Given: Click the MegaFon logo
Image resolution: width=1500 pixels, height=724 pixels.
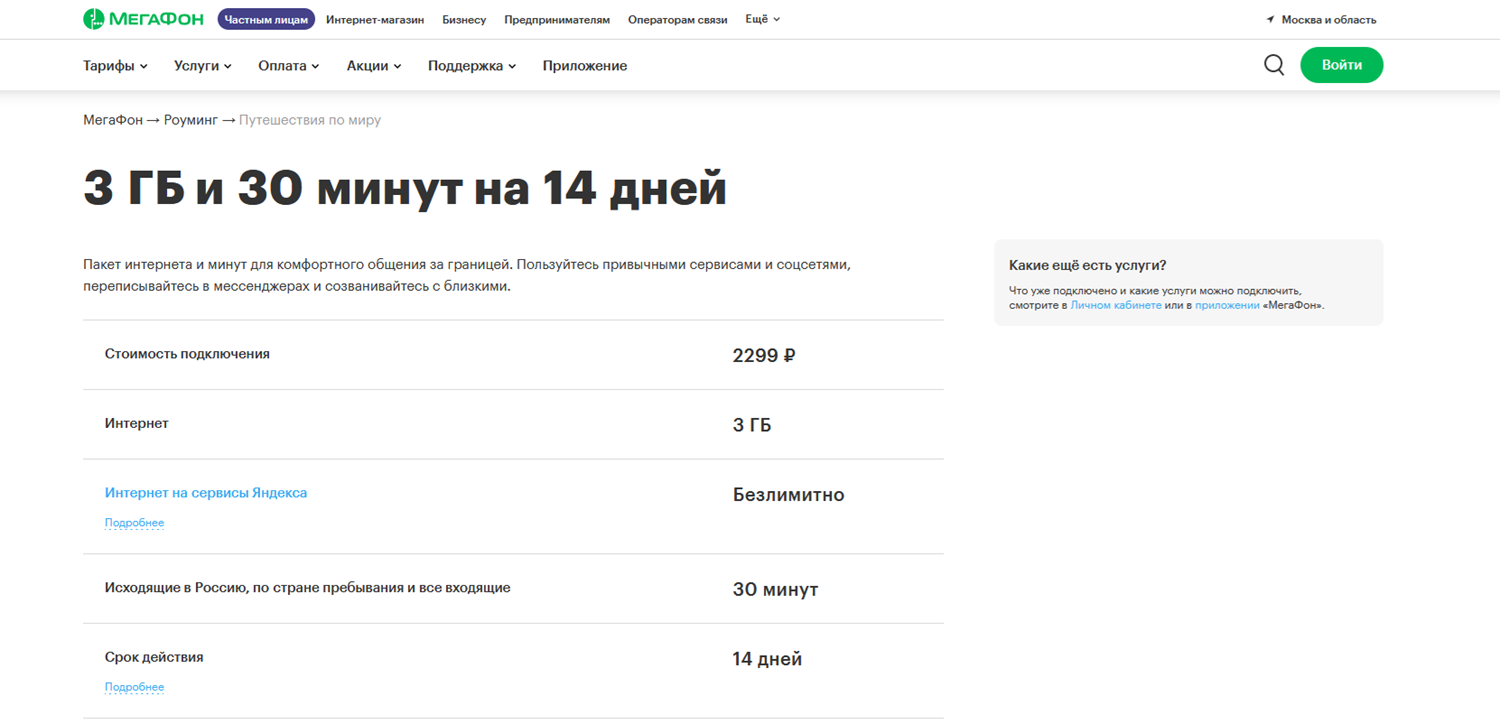Looking at the screenshot, I should point(143,19).
